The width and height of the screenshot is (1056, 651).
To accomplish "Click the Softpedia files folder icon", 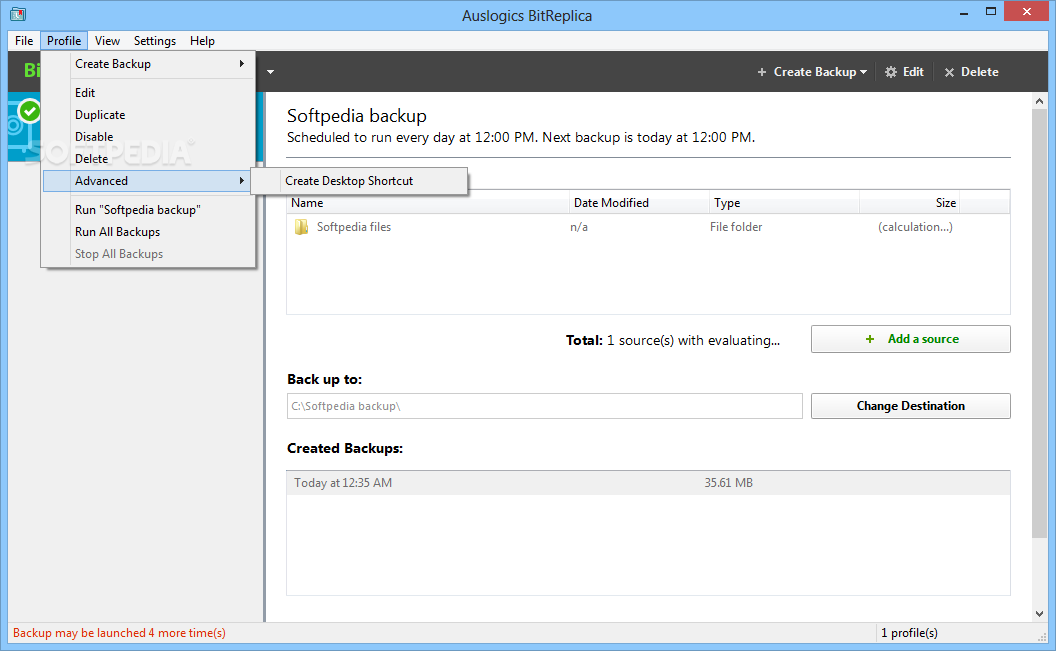I will (301, 227).
